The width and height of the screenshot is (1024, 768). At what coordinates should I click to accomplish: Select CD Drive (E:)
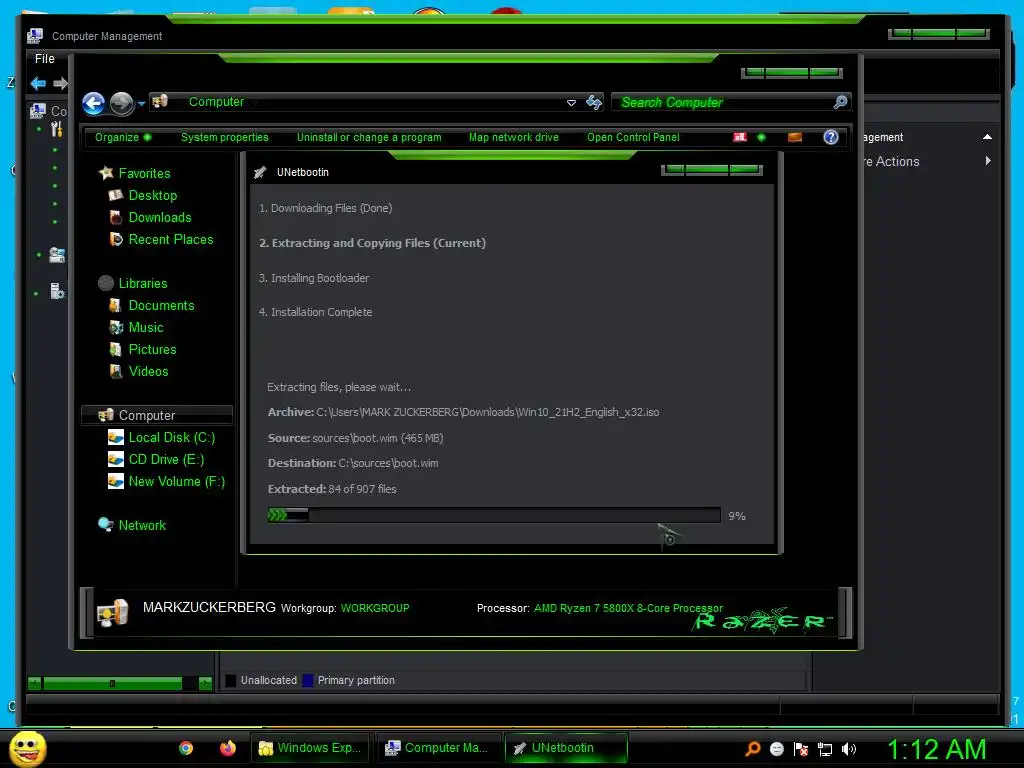tap(167, 460)
